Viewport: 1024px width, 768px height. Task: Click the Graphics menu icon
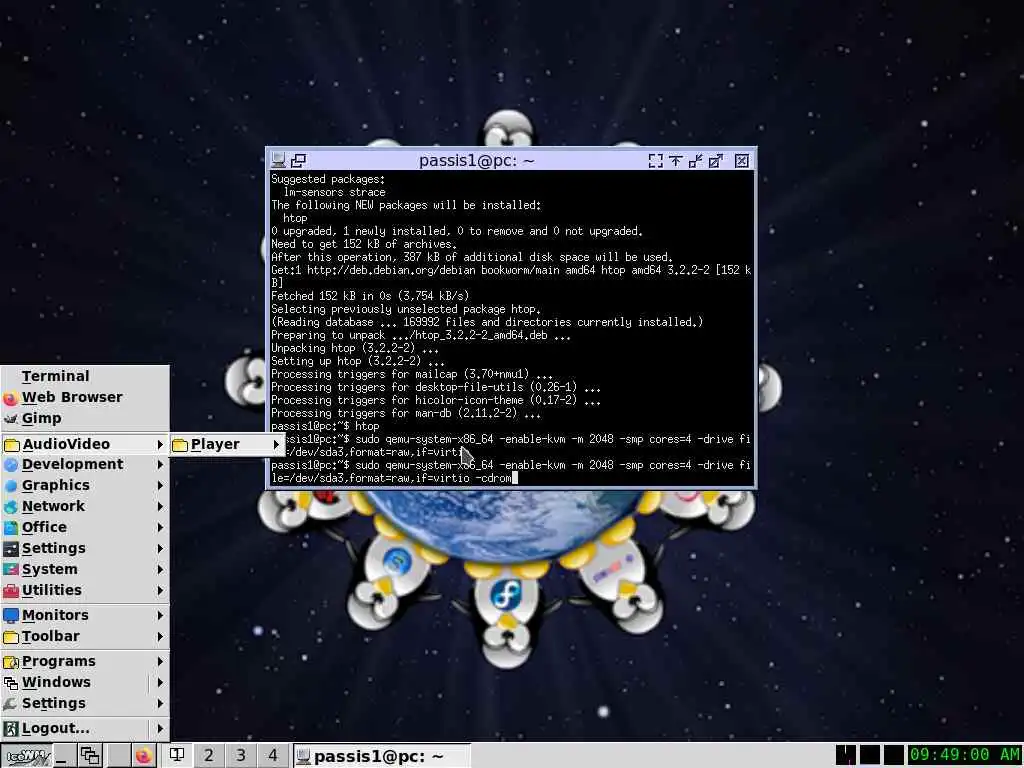(x=10, y=486)
